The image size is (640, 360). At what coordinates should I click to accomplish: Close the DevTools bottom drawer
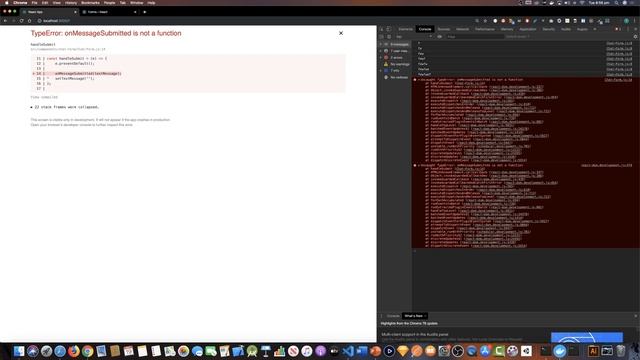click(x=636, y=316)
